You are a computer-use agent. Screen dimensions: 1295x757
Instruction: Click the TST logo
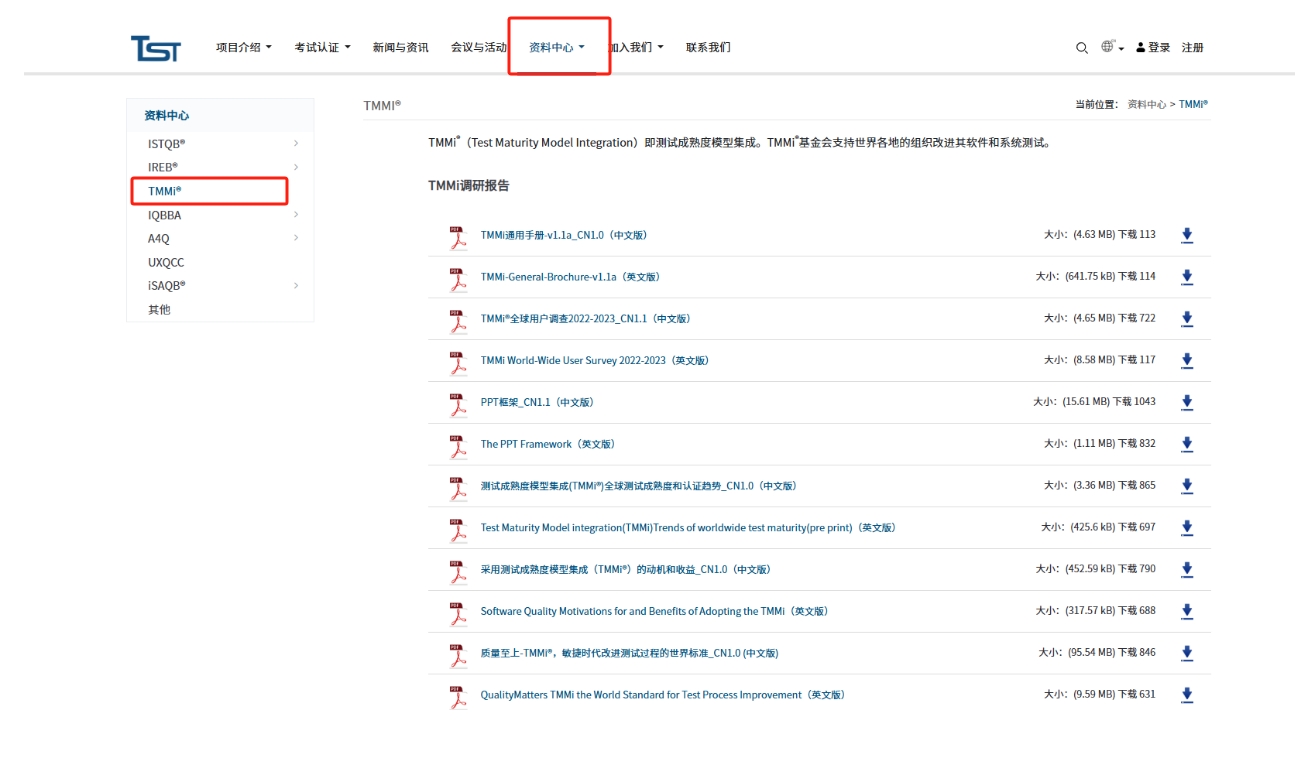(156, 48)
